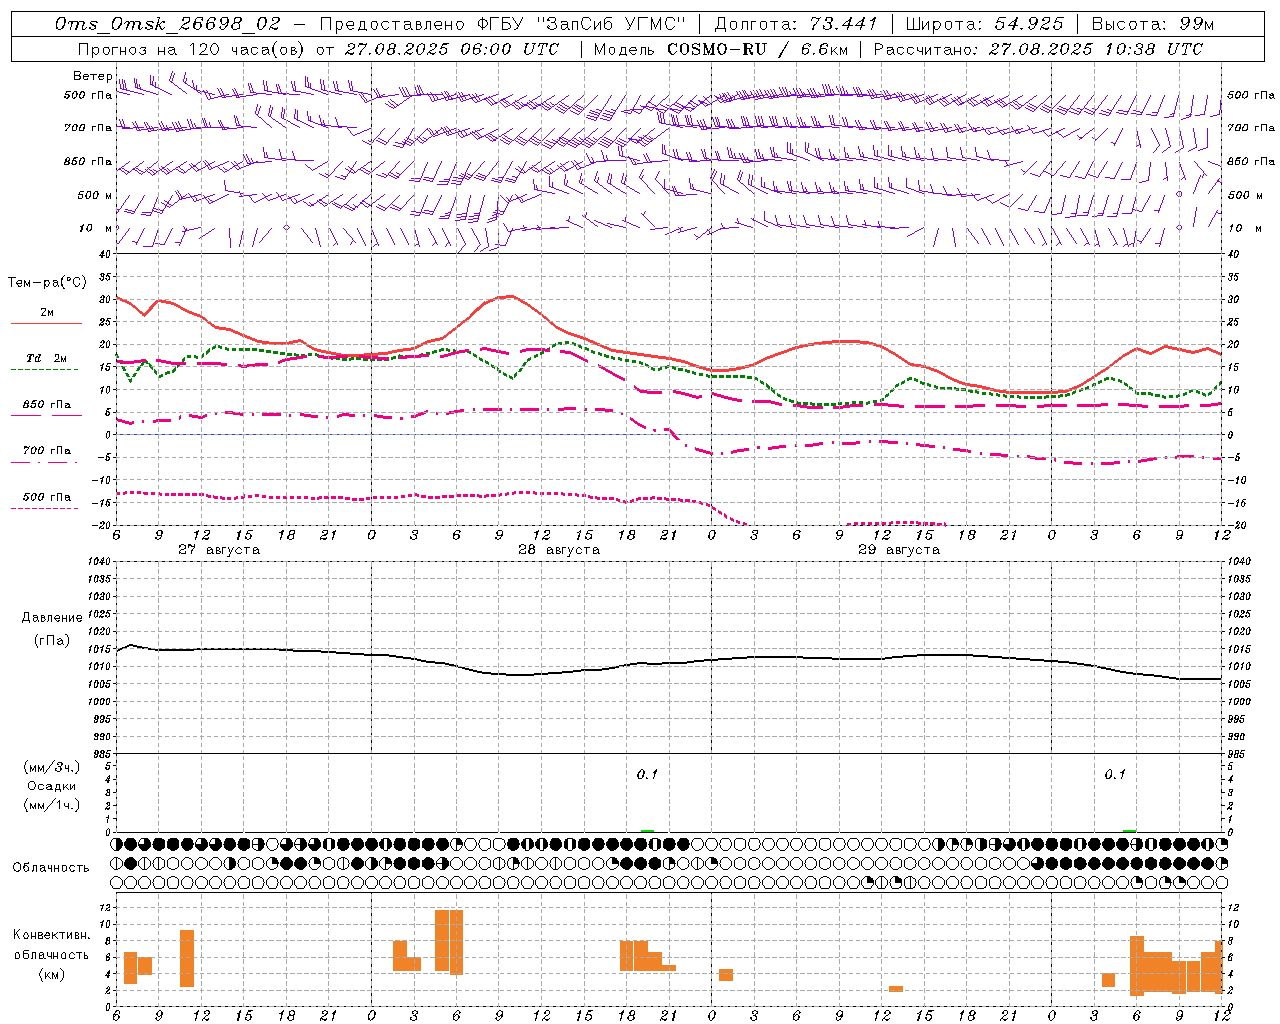Click the forecast start time 06:00 UTC
This screenshot has width=1280, height=1024.
(x=511, y=48)
